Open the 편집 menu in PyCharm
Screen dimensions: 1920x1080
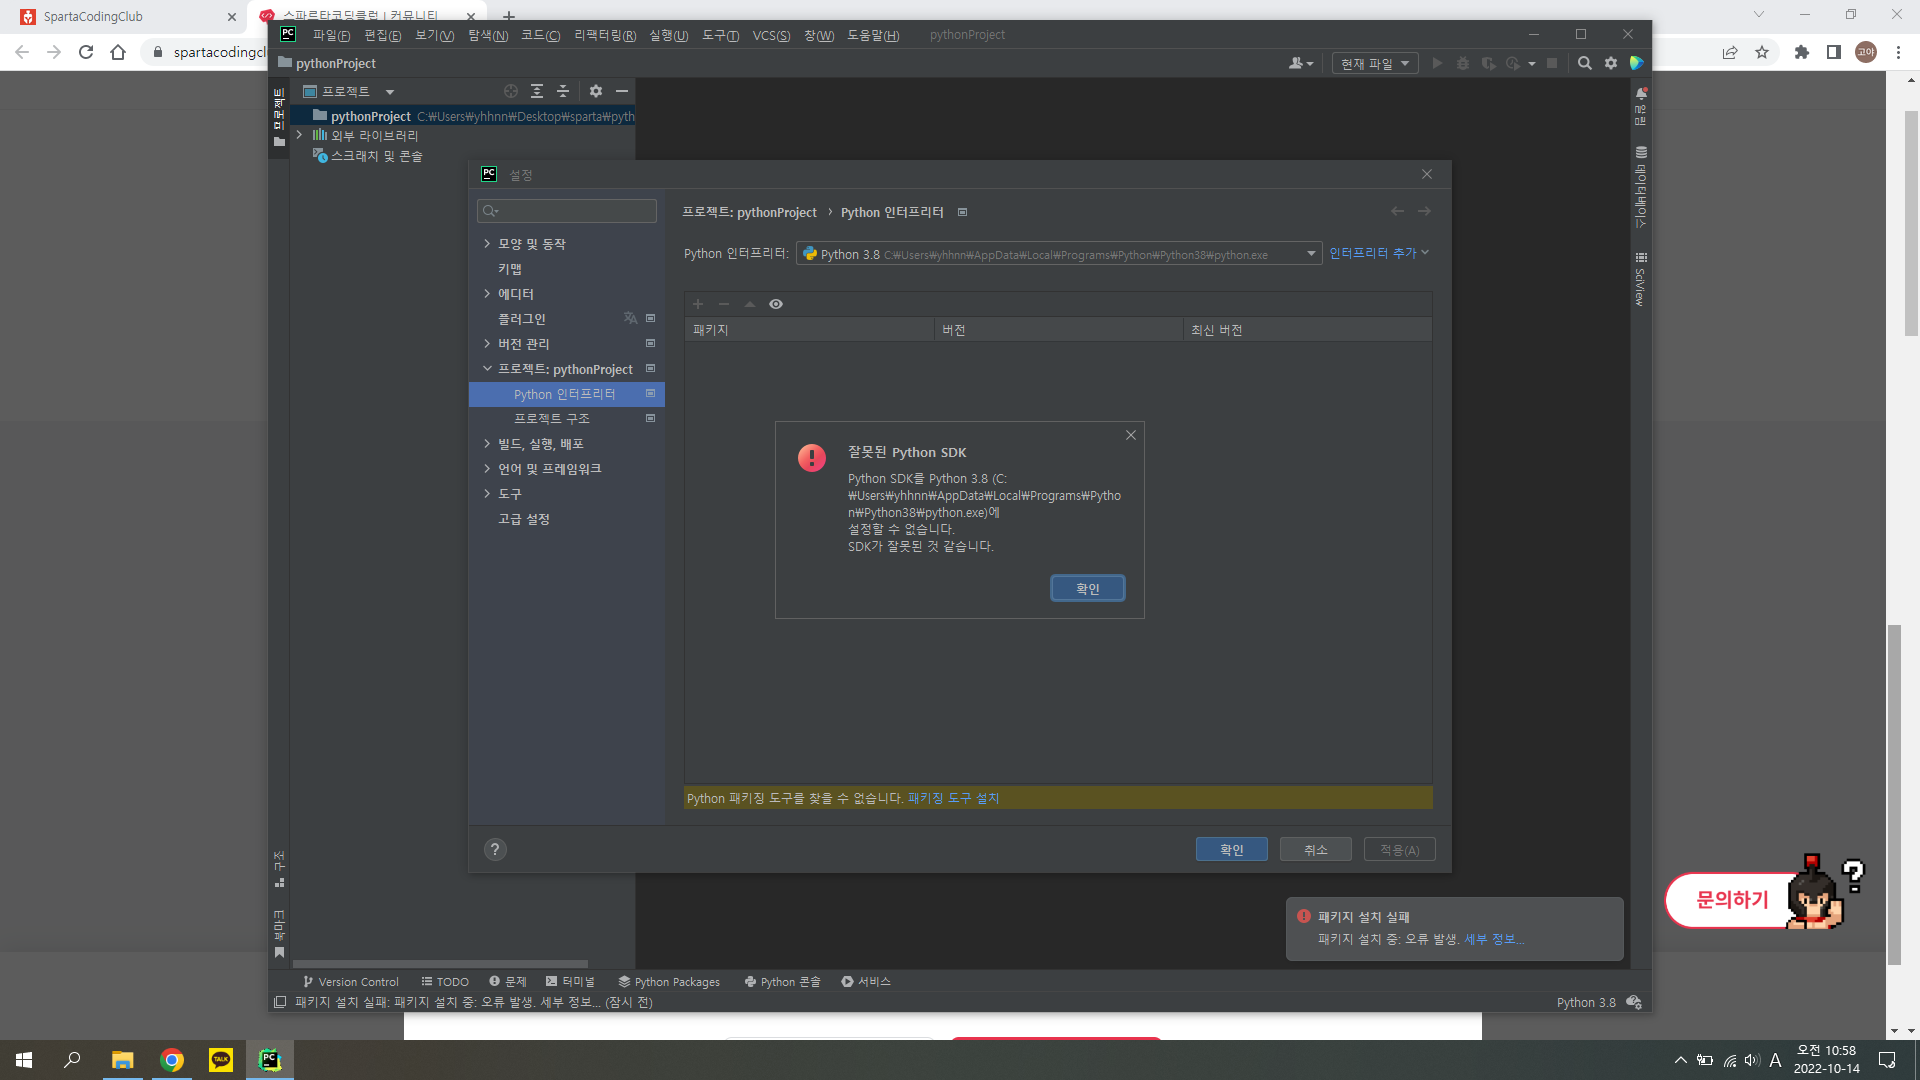[x=382, y=35]
